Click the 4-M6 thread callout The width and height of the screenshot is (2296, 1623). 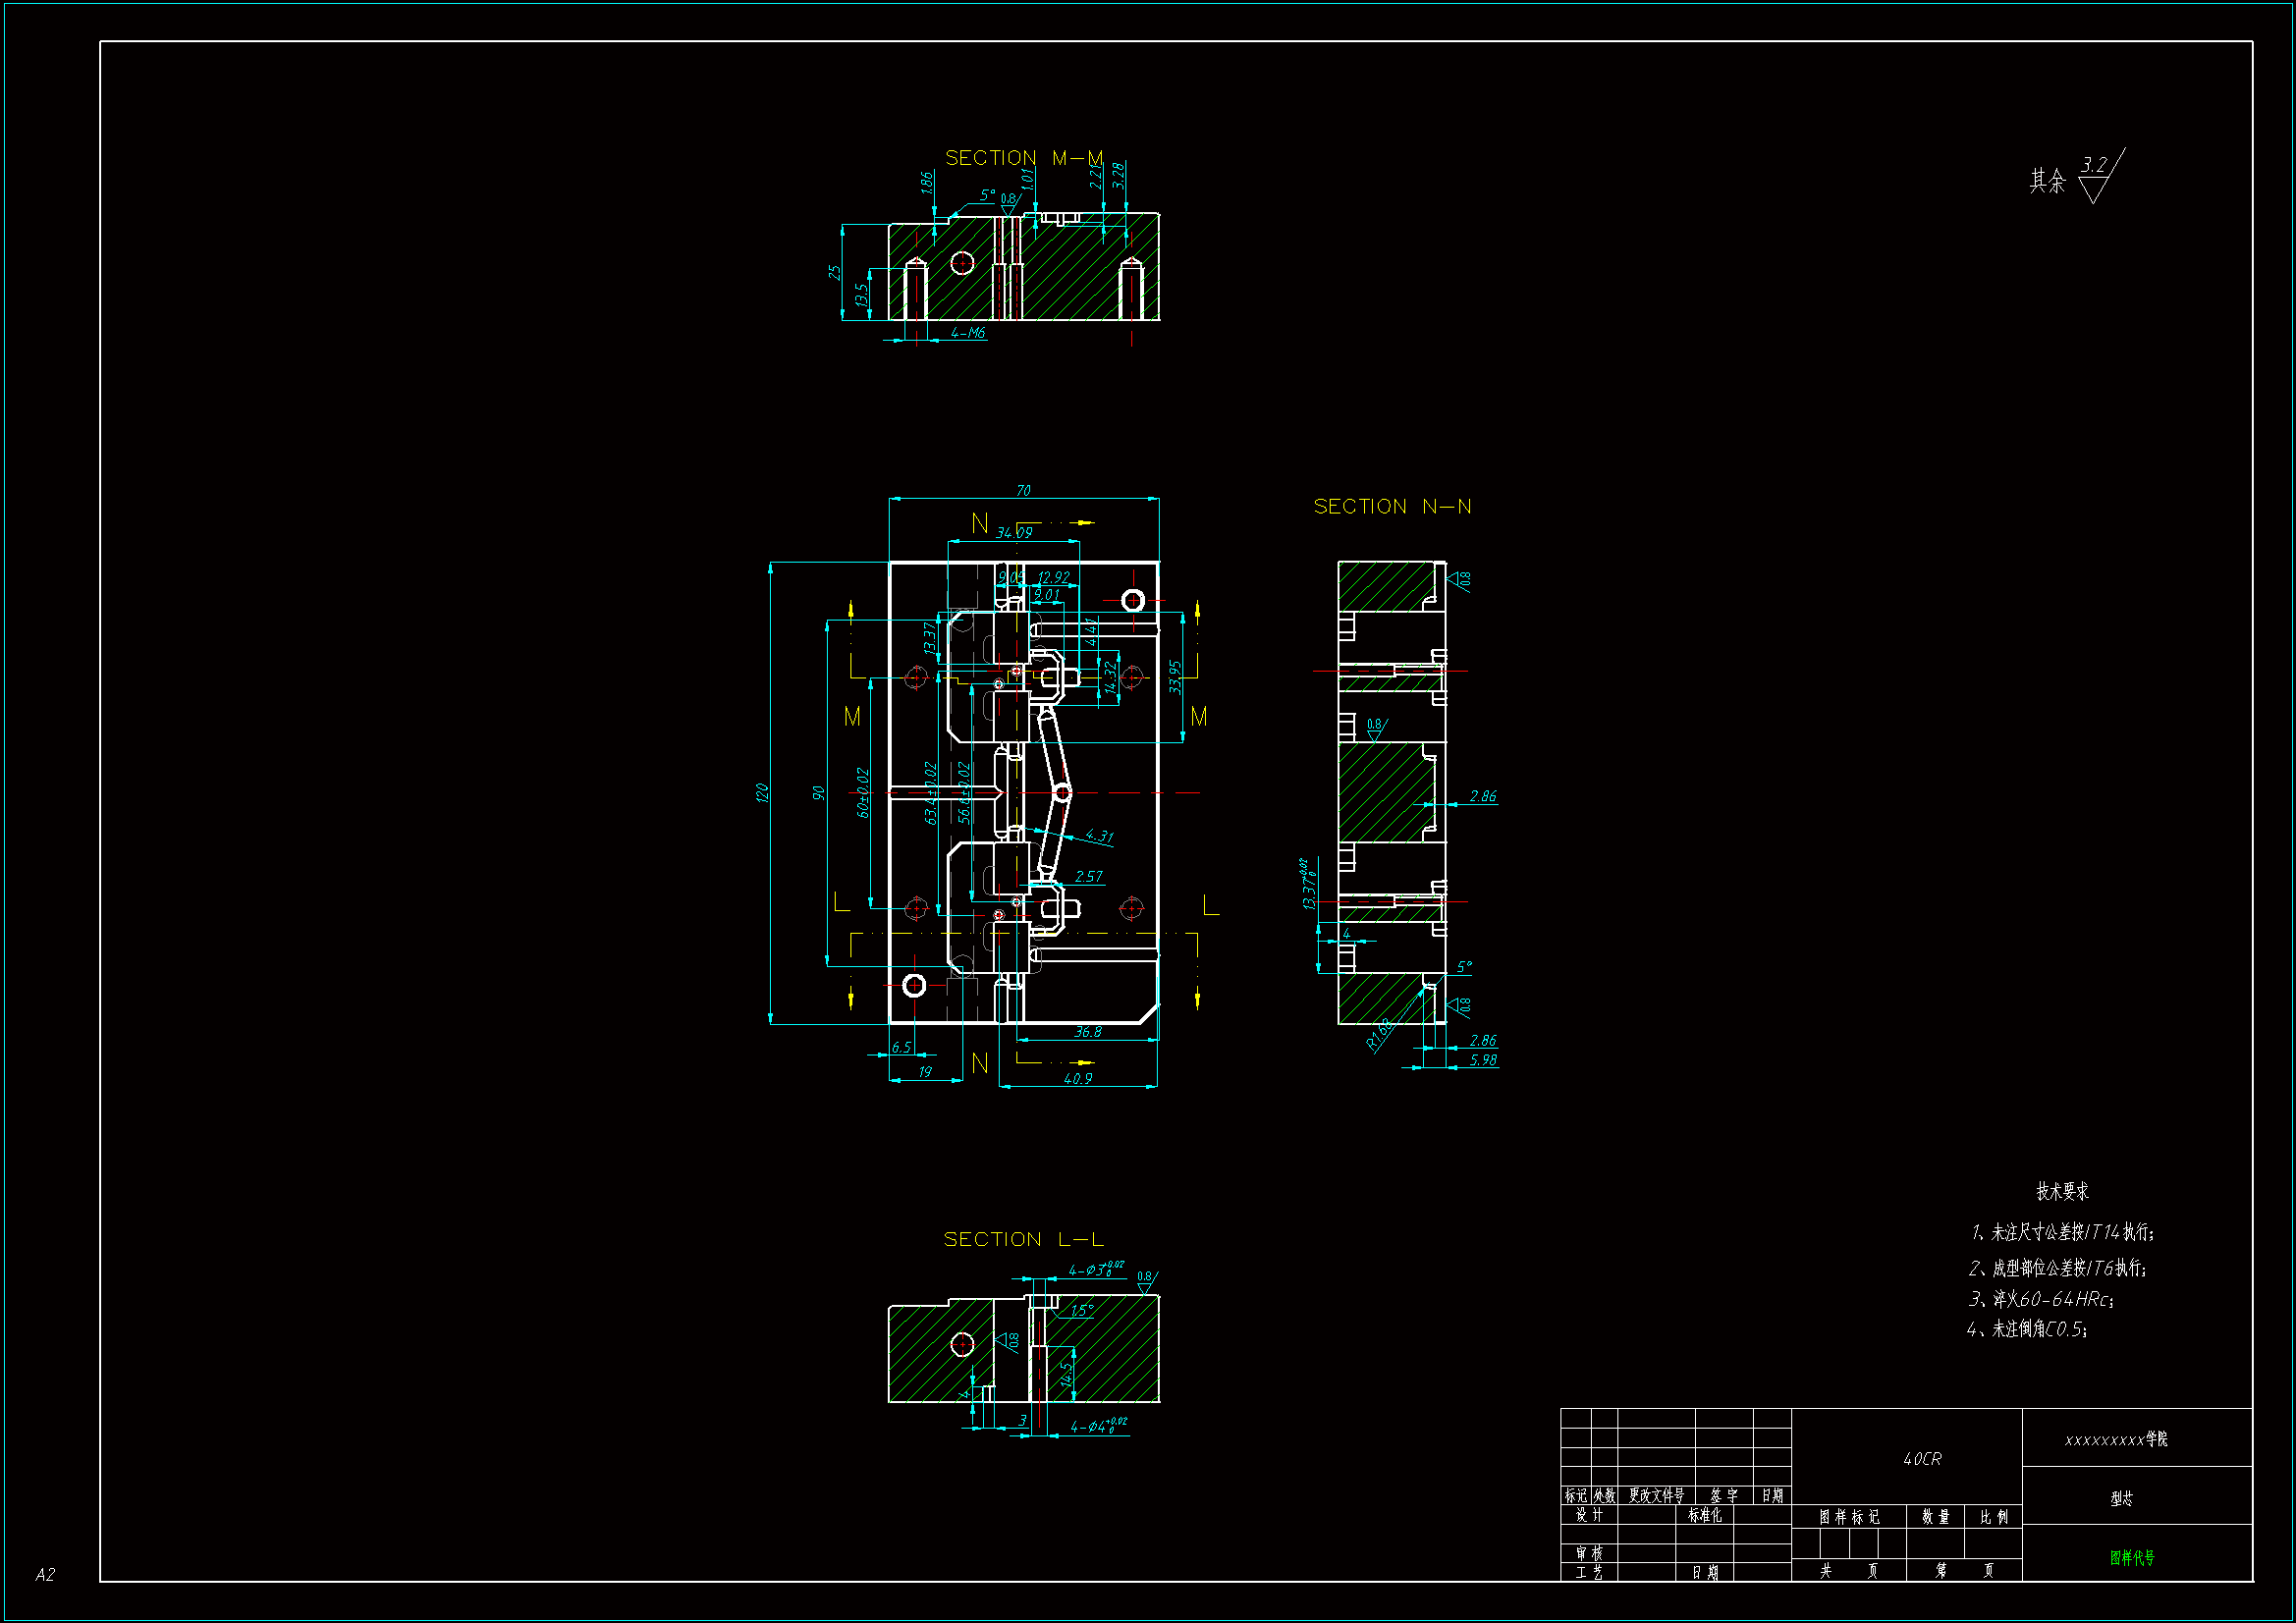[967, 333]
